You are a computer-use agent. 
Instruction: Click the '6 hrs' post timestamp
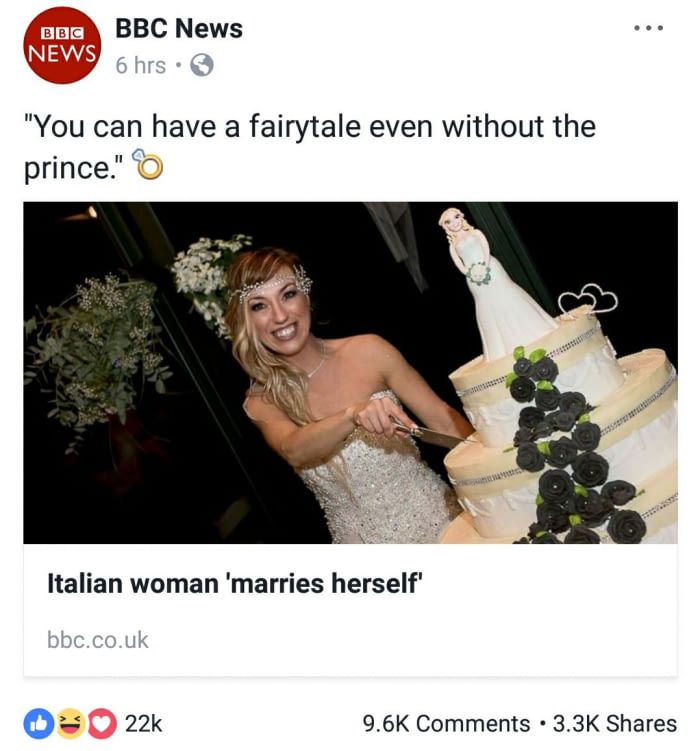click(140, 65)
